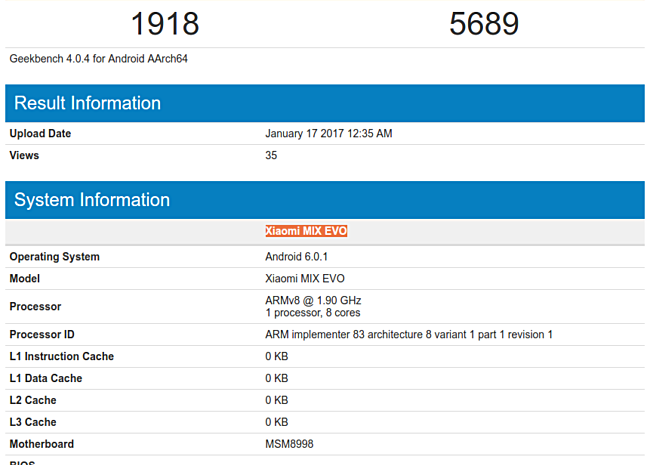Click the 'Processor ID' label

42,334
